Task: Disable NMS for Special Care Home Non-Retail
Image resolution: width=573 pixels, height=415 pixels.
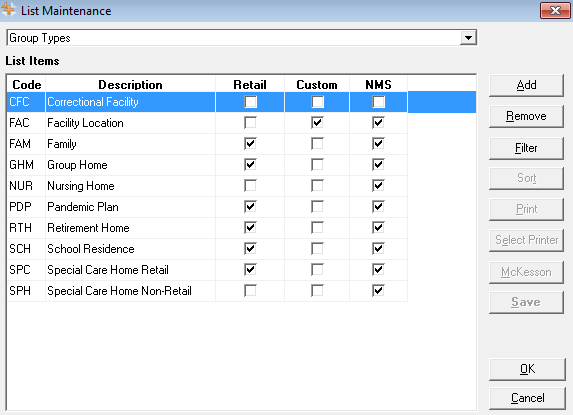Action: (x=378, y=290)
